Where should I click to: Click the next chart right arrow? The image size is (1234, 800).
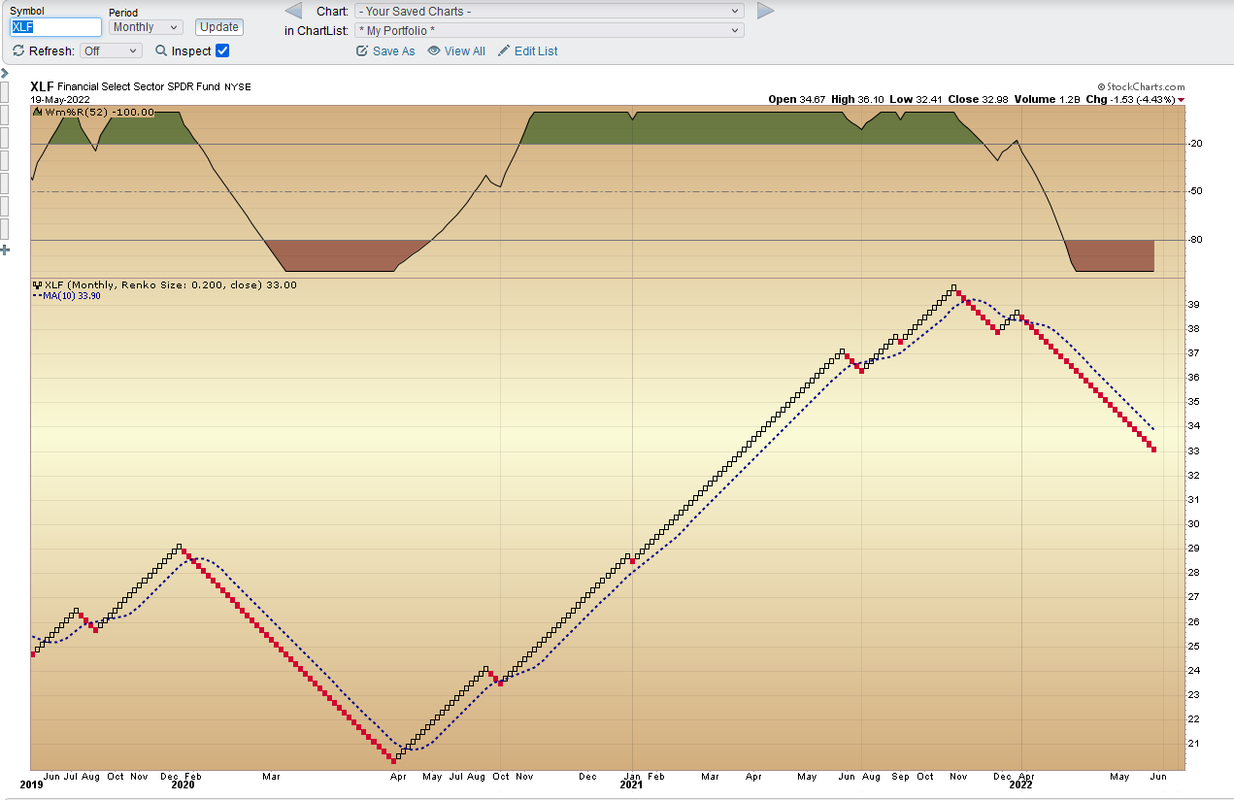766,11
